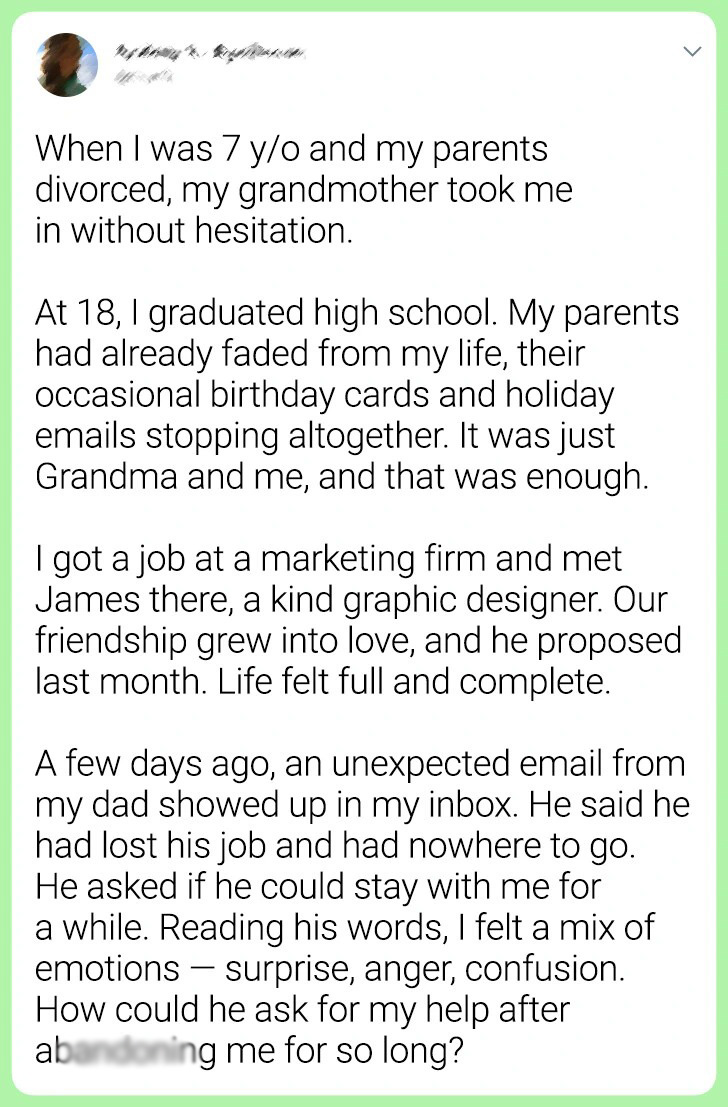Click the poster's profile avatar
The height and width of the screenshot is (1107, 728).
point(68,65)
